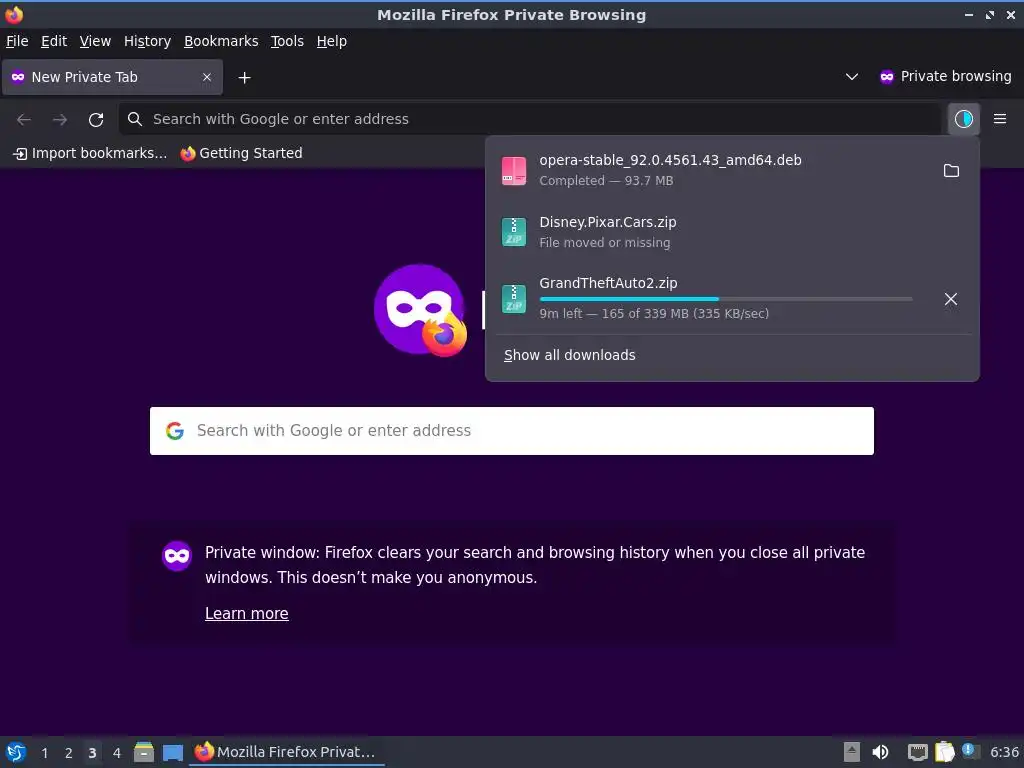Screen dimensions: 1024x768
Task: Click the Google logo in the search box
Action: click(x=175, y=430)
